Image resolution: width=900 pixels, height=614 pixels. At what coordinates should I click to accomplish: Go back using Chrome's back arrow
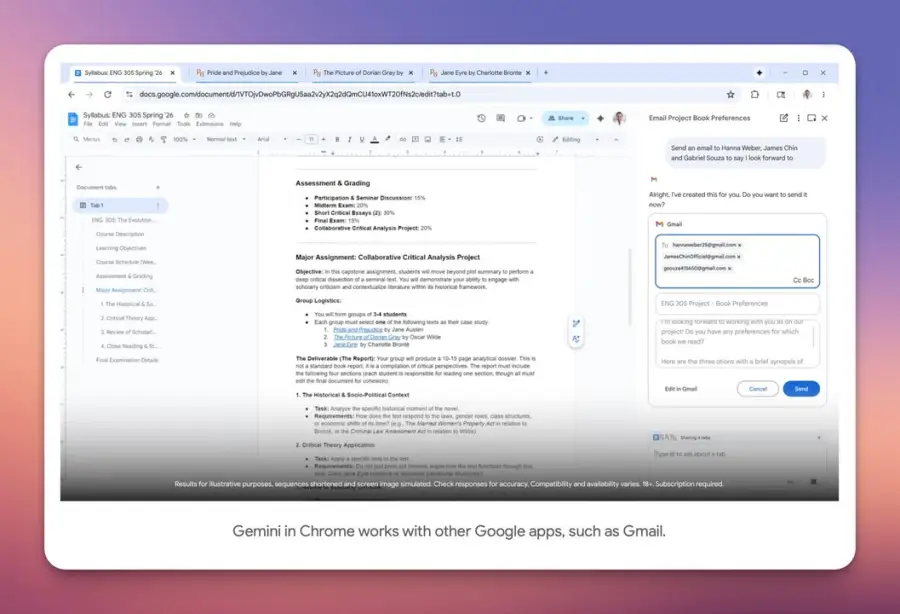click(71, 95)
